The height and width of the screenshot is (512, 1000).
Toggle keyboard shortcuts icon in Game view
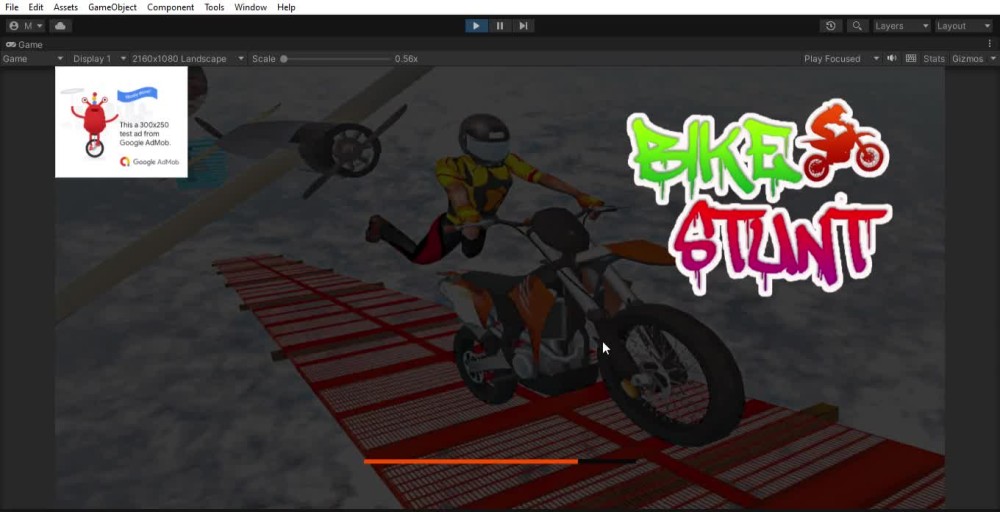click(x=911, y=58)
